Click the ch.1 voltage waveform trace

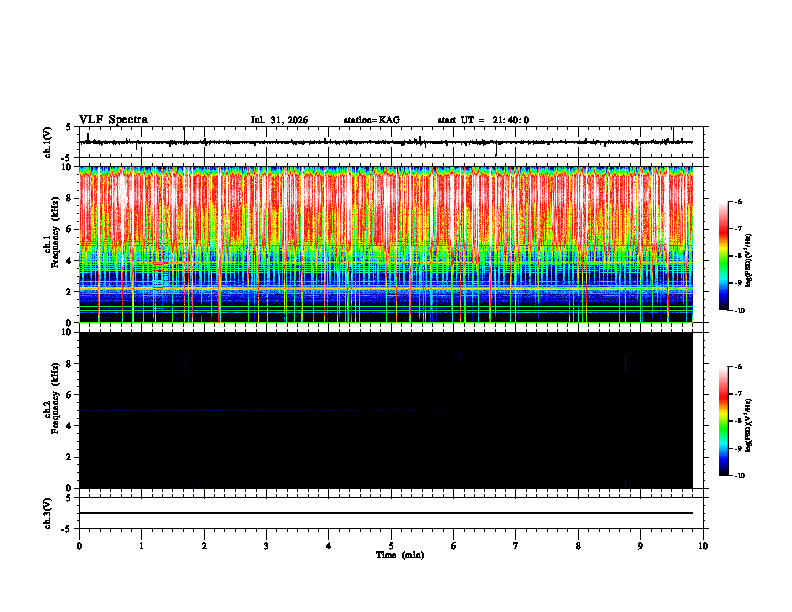[x=386, y=142]
